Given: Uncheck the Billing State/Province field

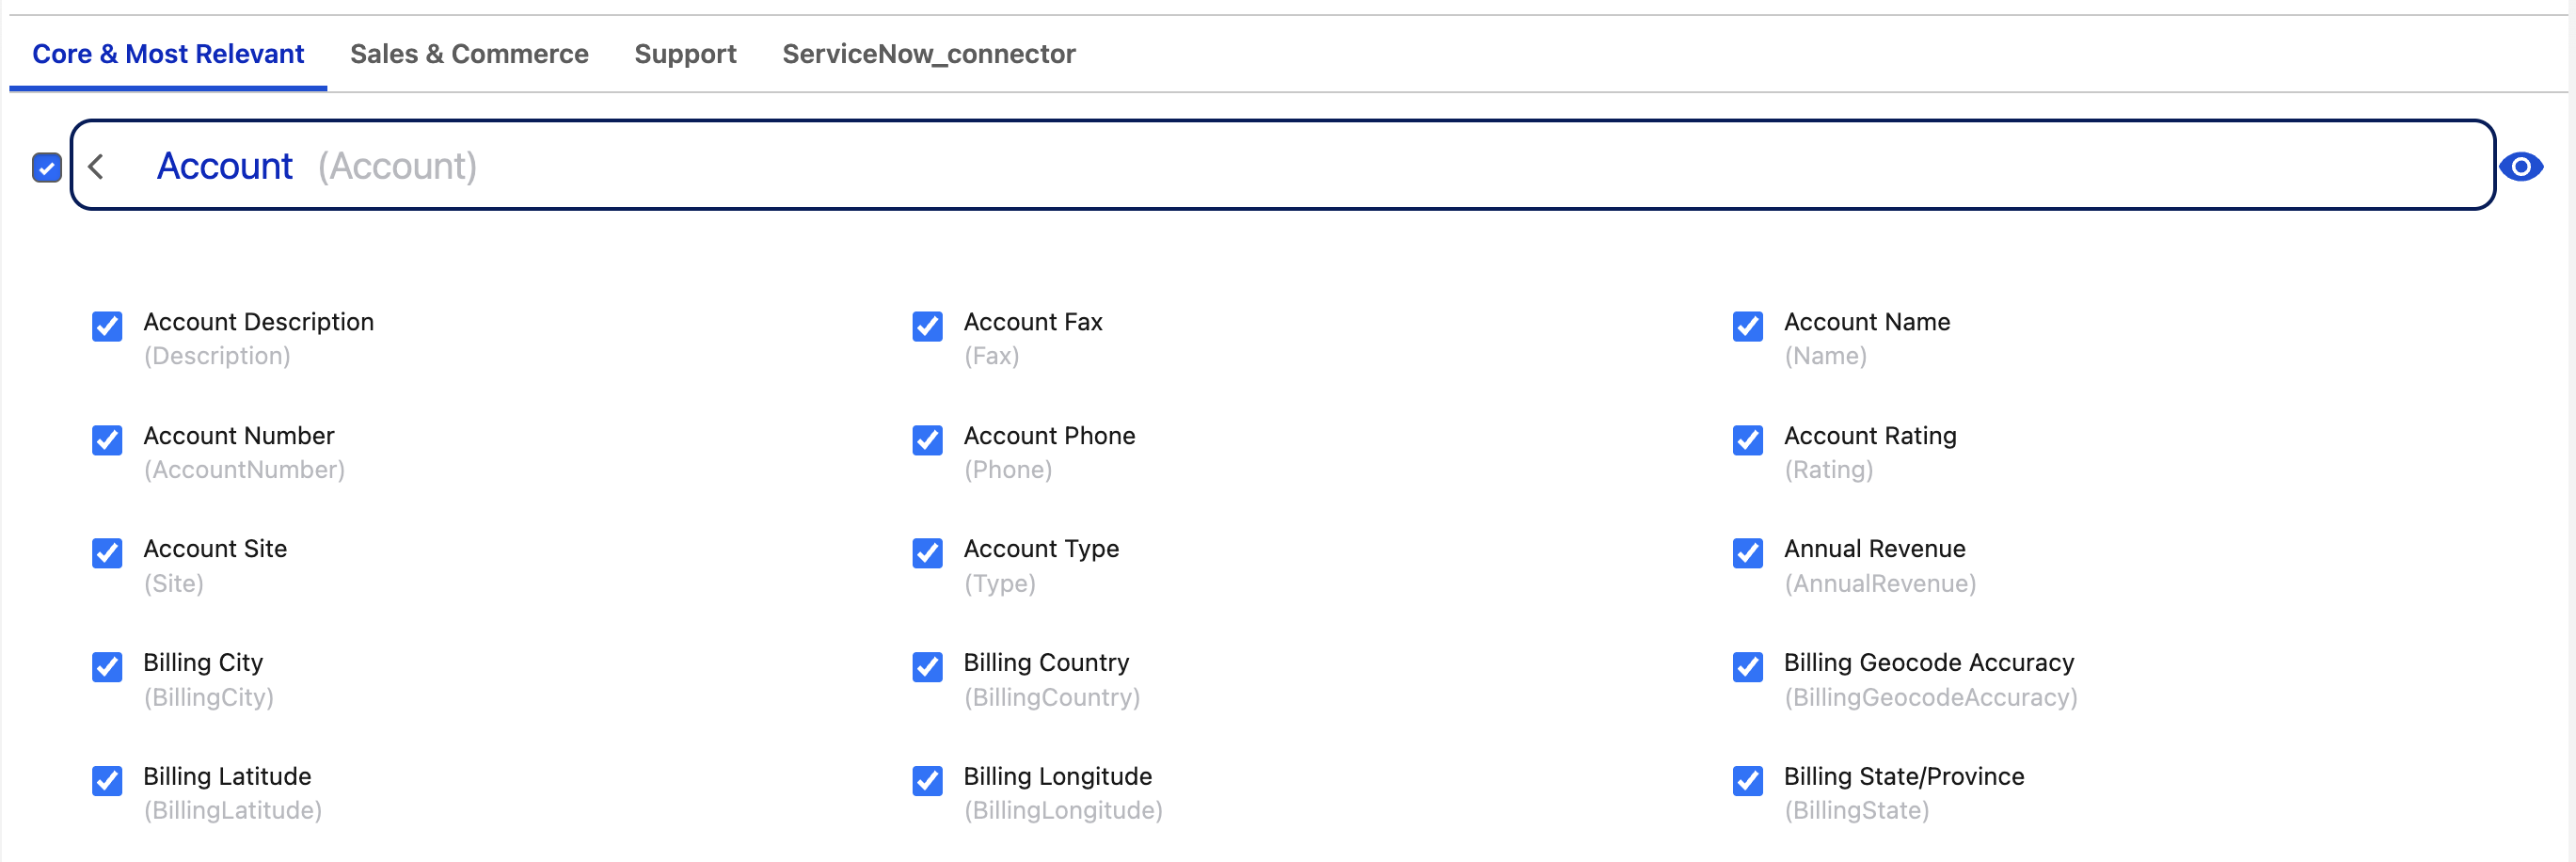Looking at the screenshot, I should pyautogui.click(x=1747, y=780).
